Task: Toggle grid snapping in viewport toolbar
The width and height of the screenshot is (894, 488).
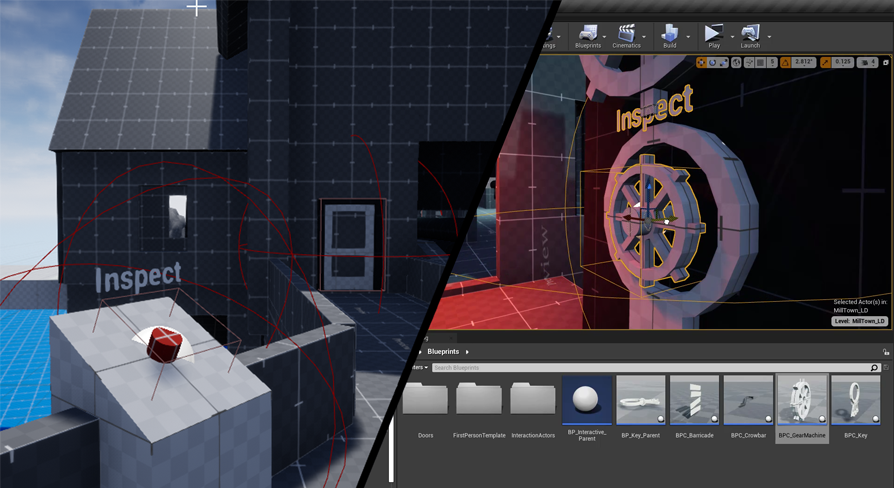Action: pyautogui.click(x=760, y=63)
